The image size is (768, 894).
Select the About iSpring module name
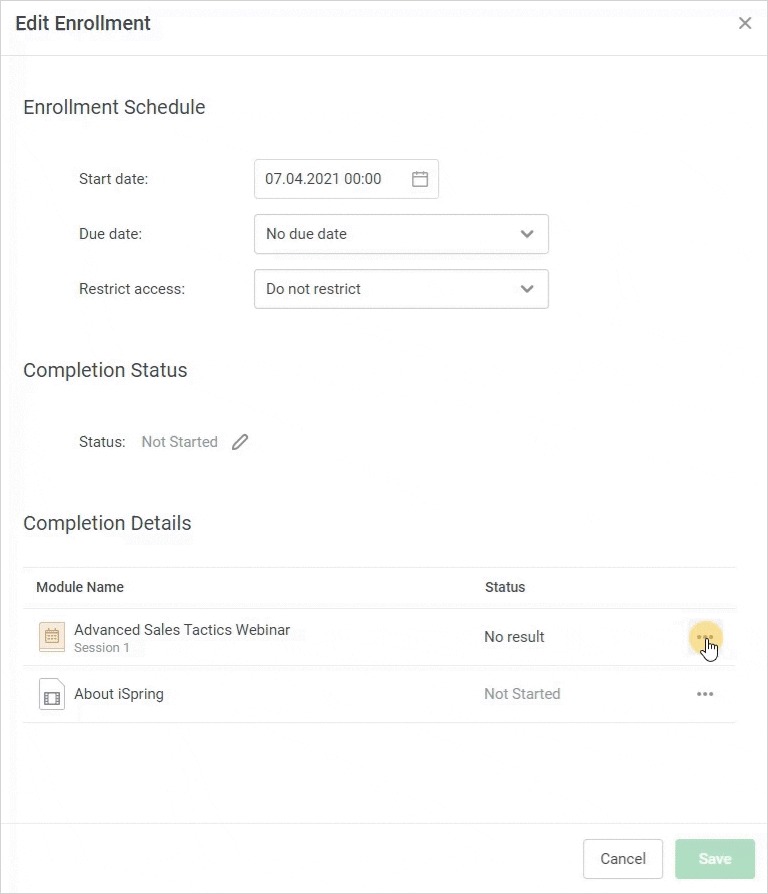119,694
